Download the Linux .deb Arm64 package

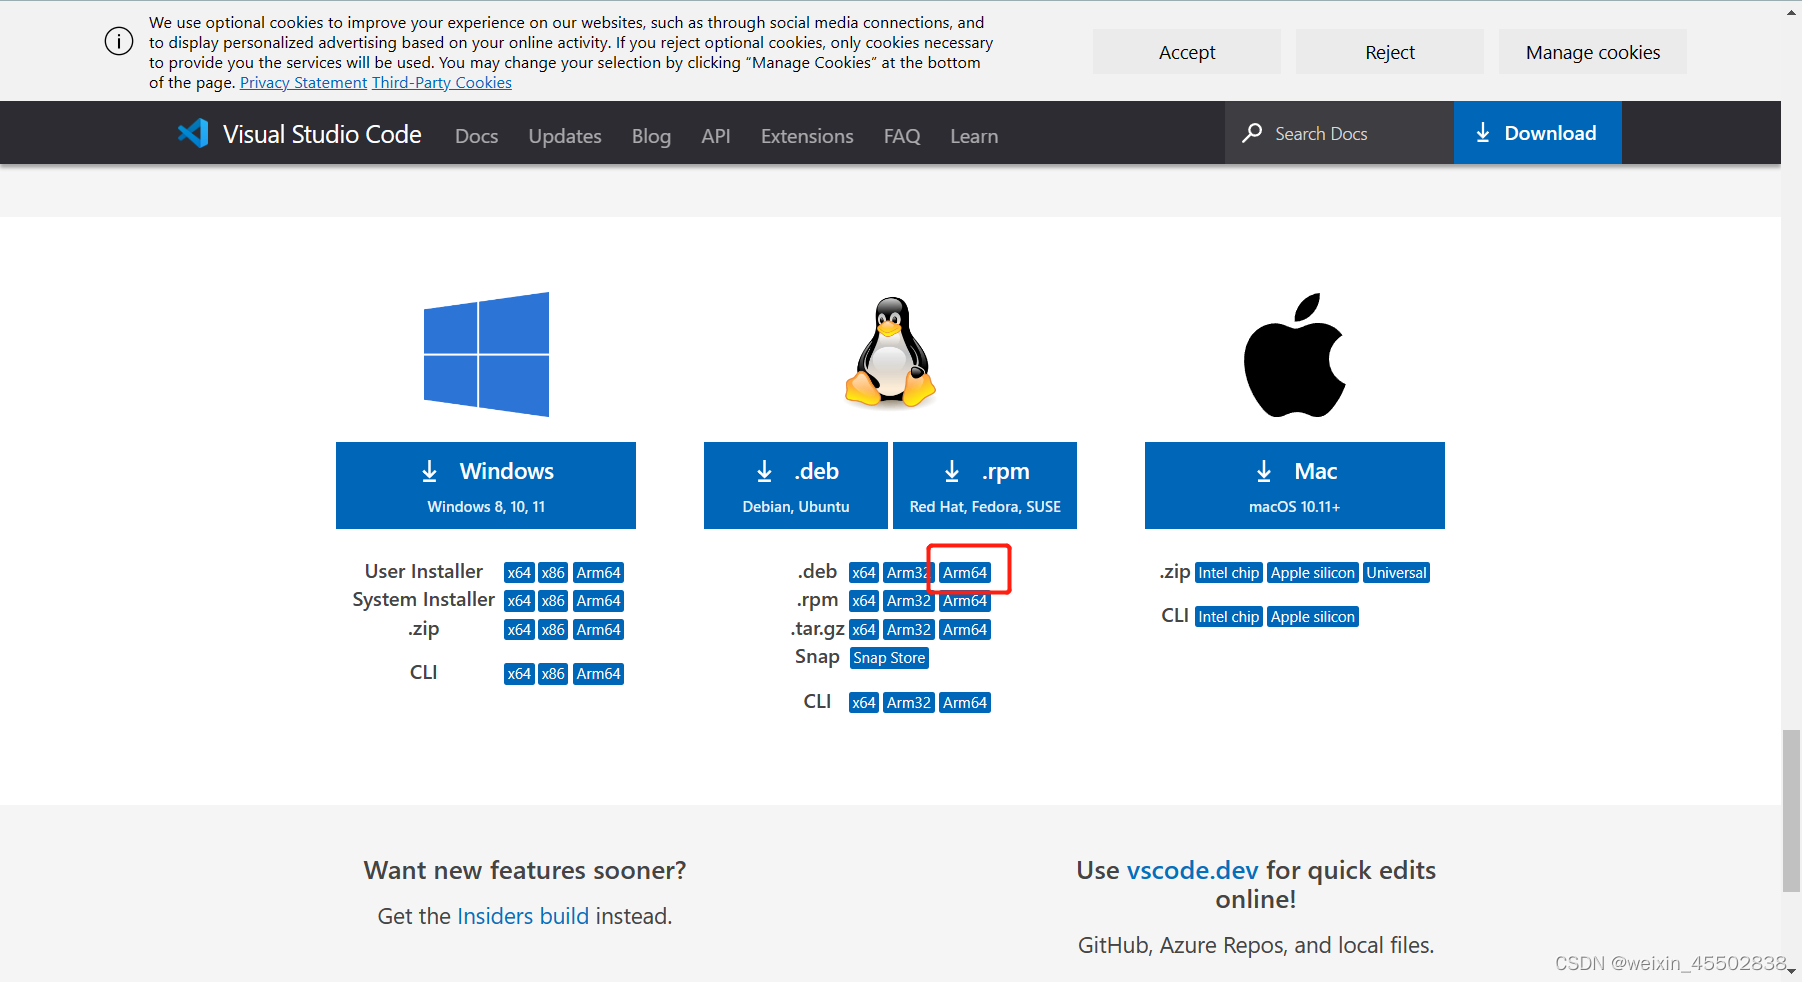pos(965,573)
